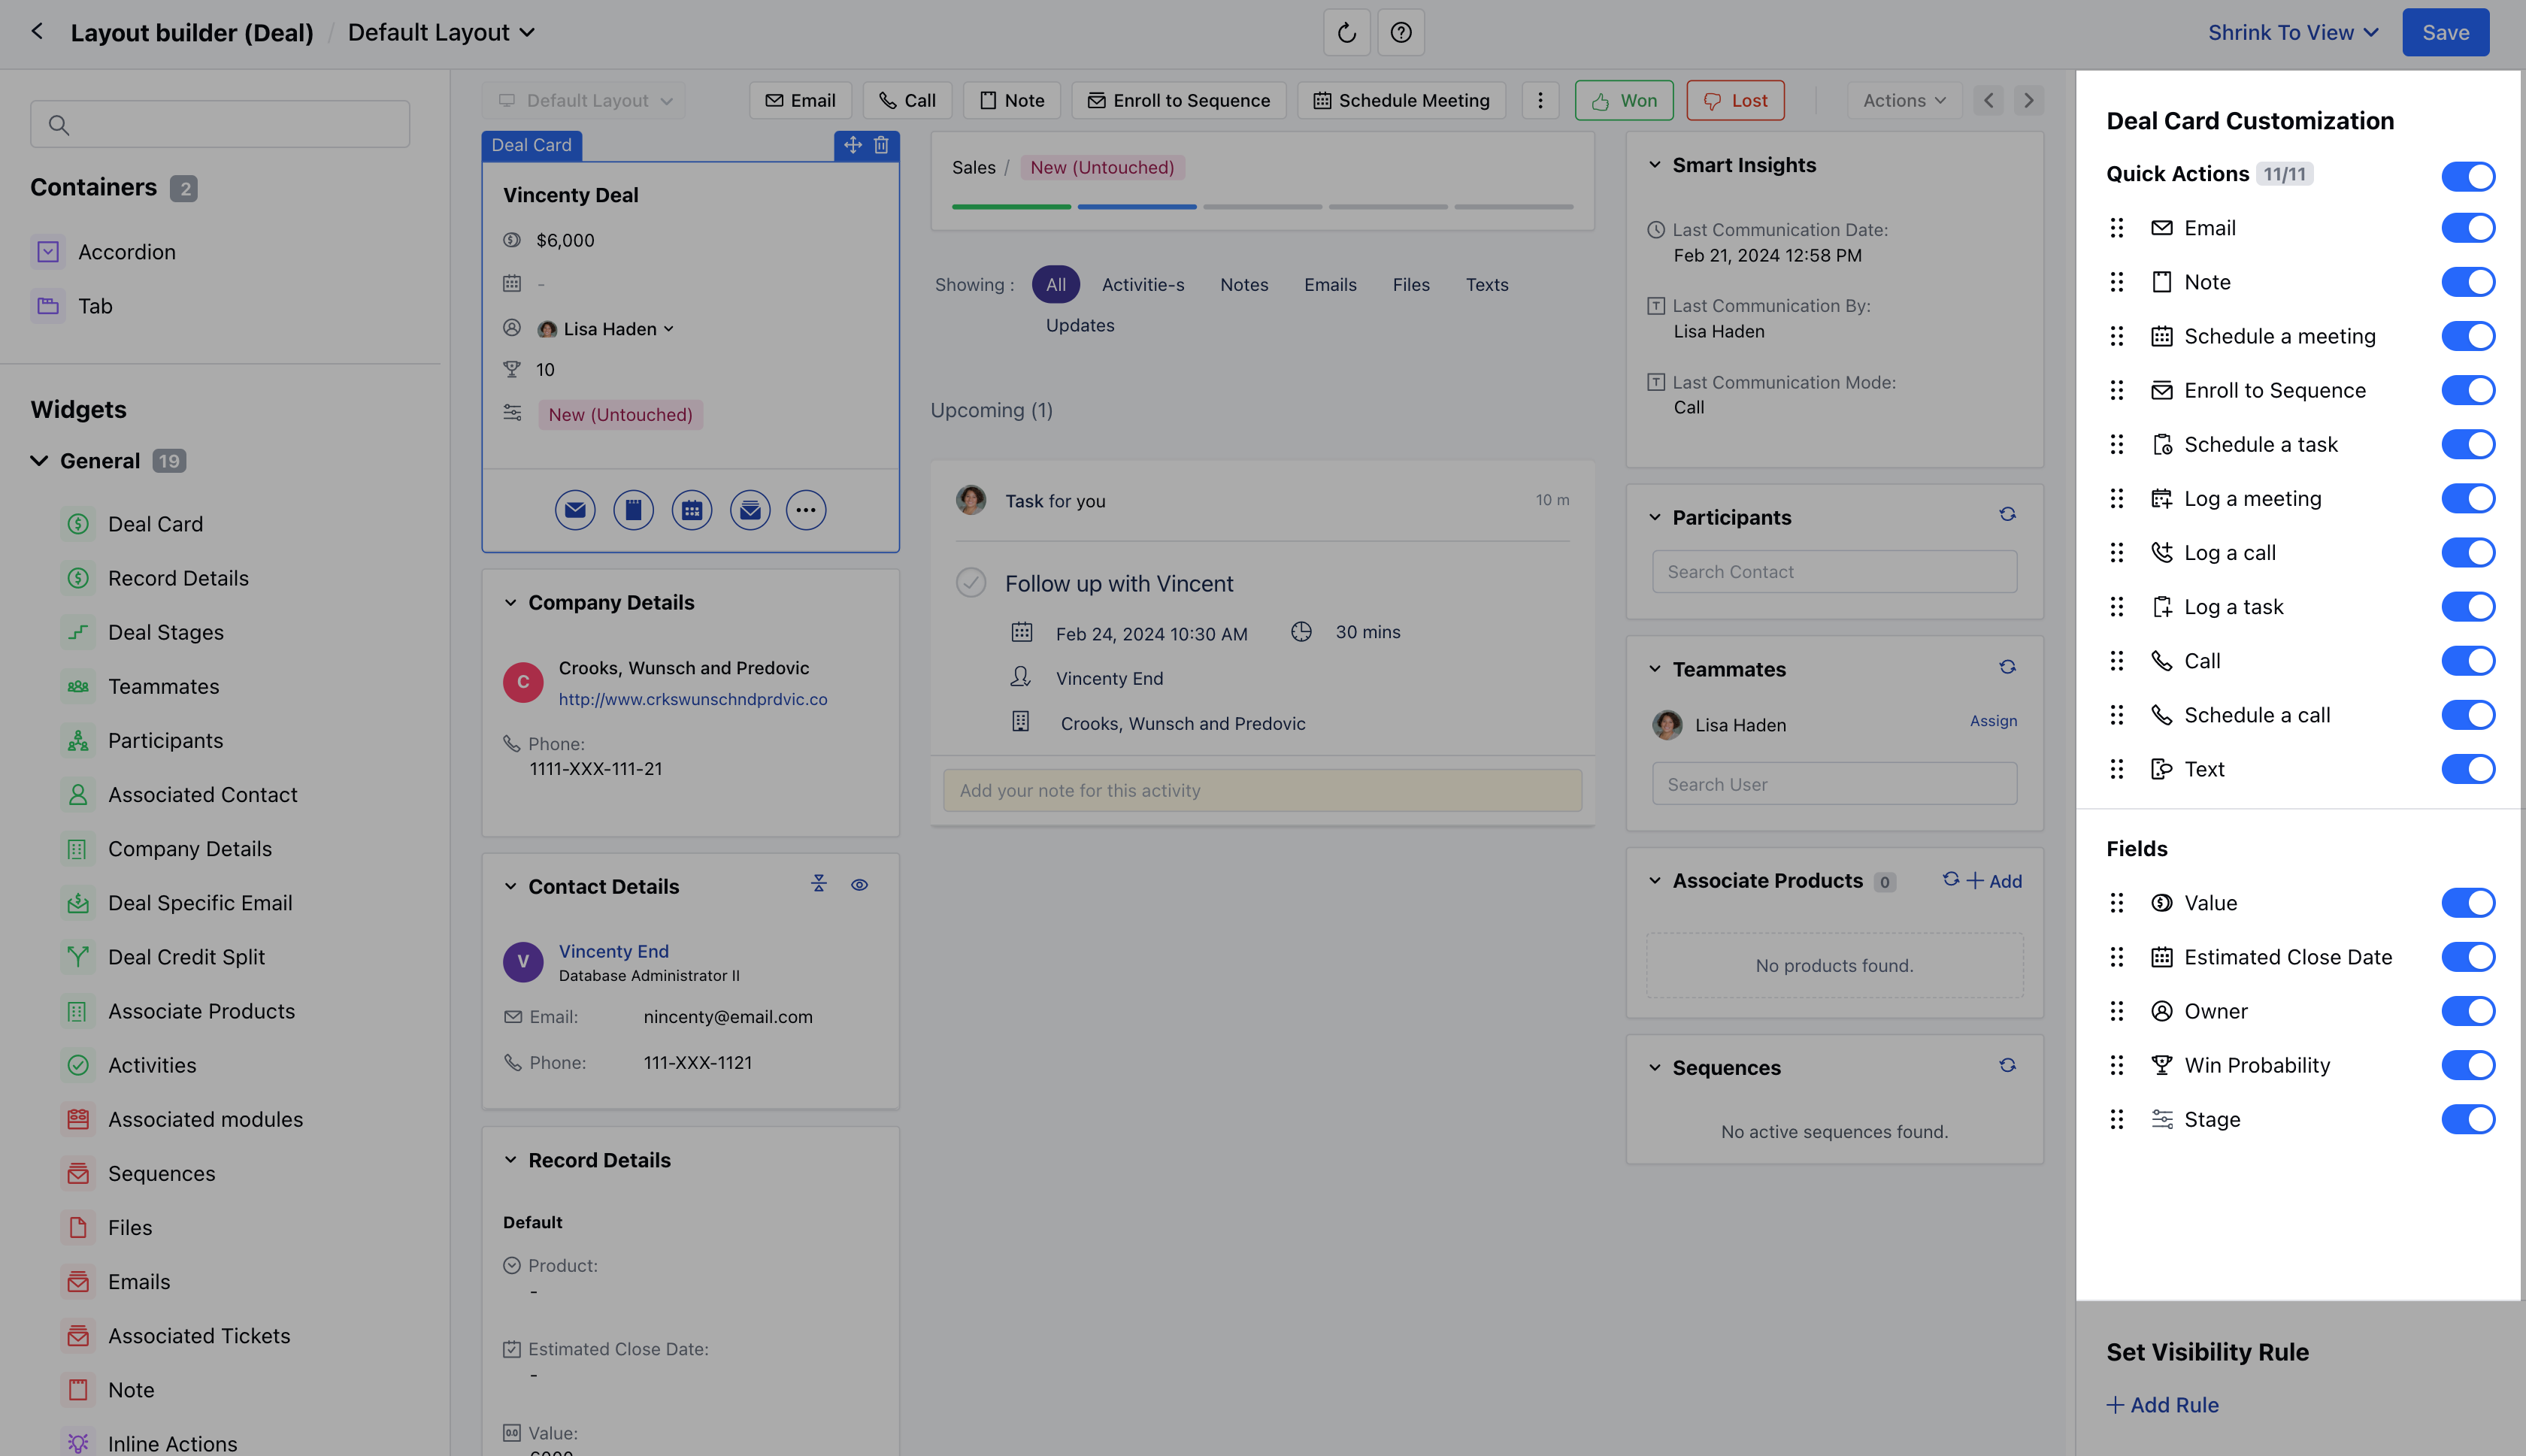Viewport: 2526px width, 1456px height.
Task: Click Assign next to Lisa Haden
Action: [x=1993, y=721]
